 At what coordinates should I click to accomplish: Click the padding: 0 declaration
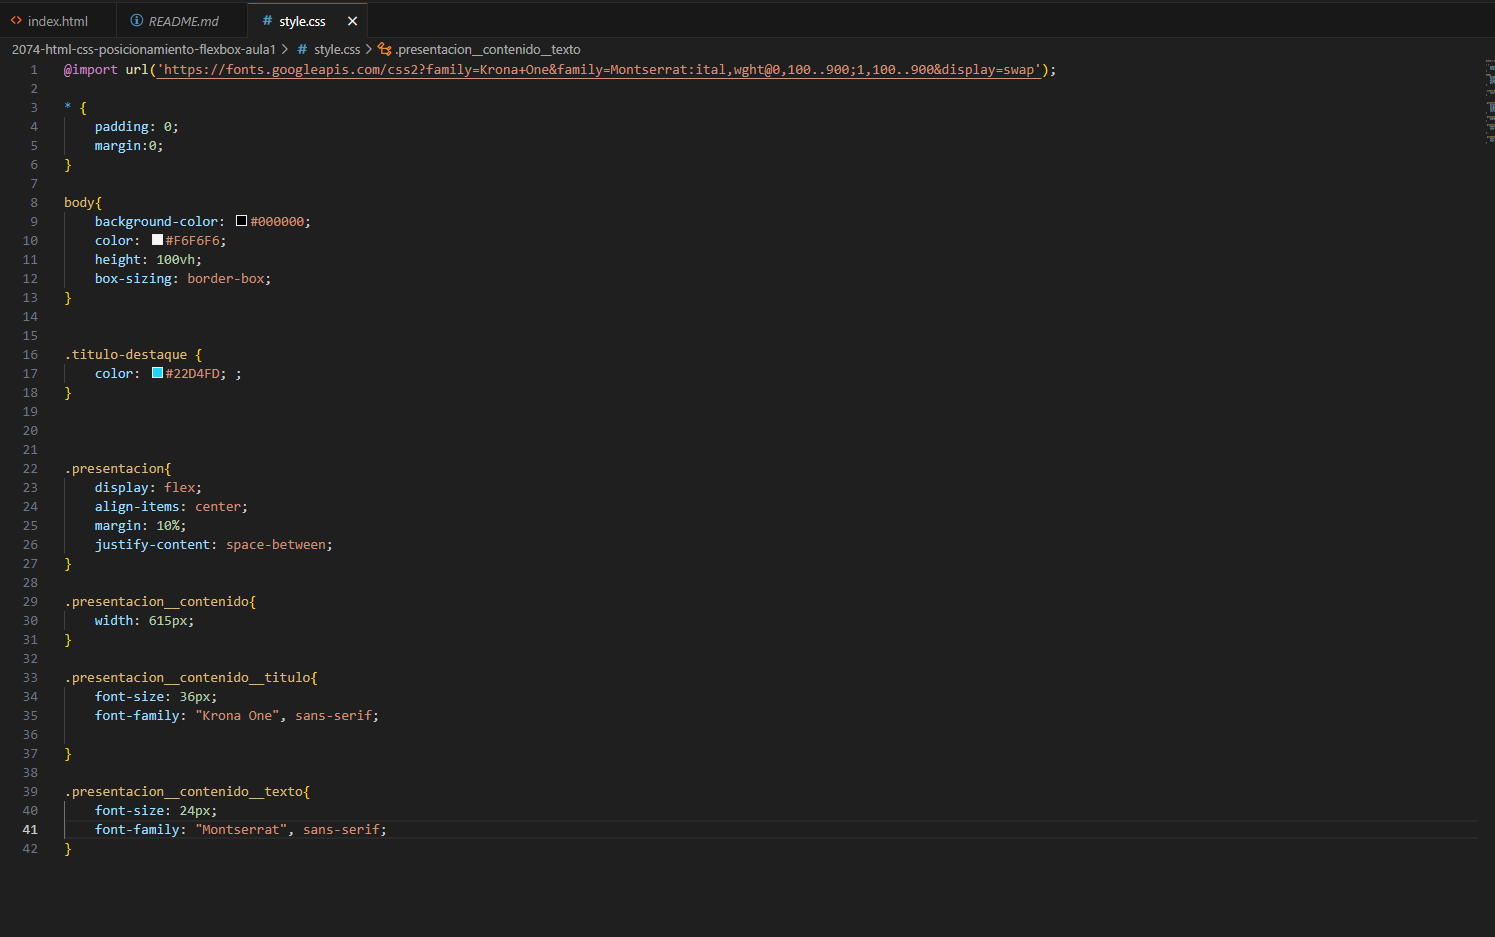pos(137,127)
